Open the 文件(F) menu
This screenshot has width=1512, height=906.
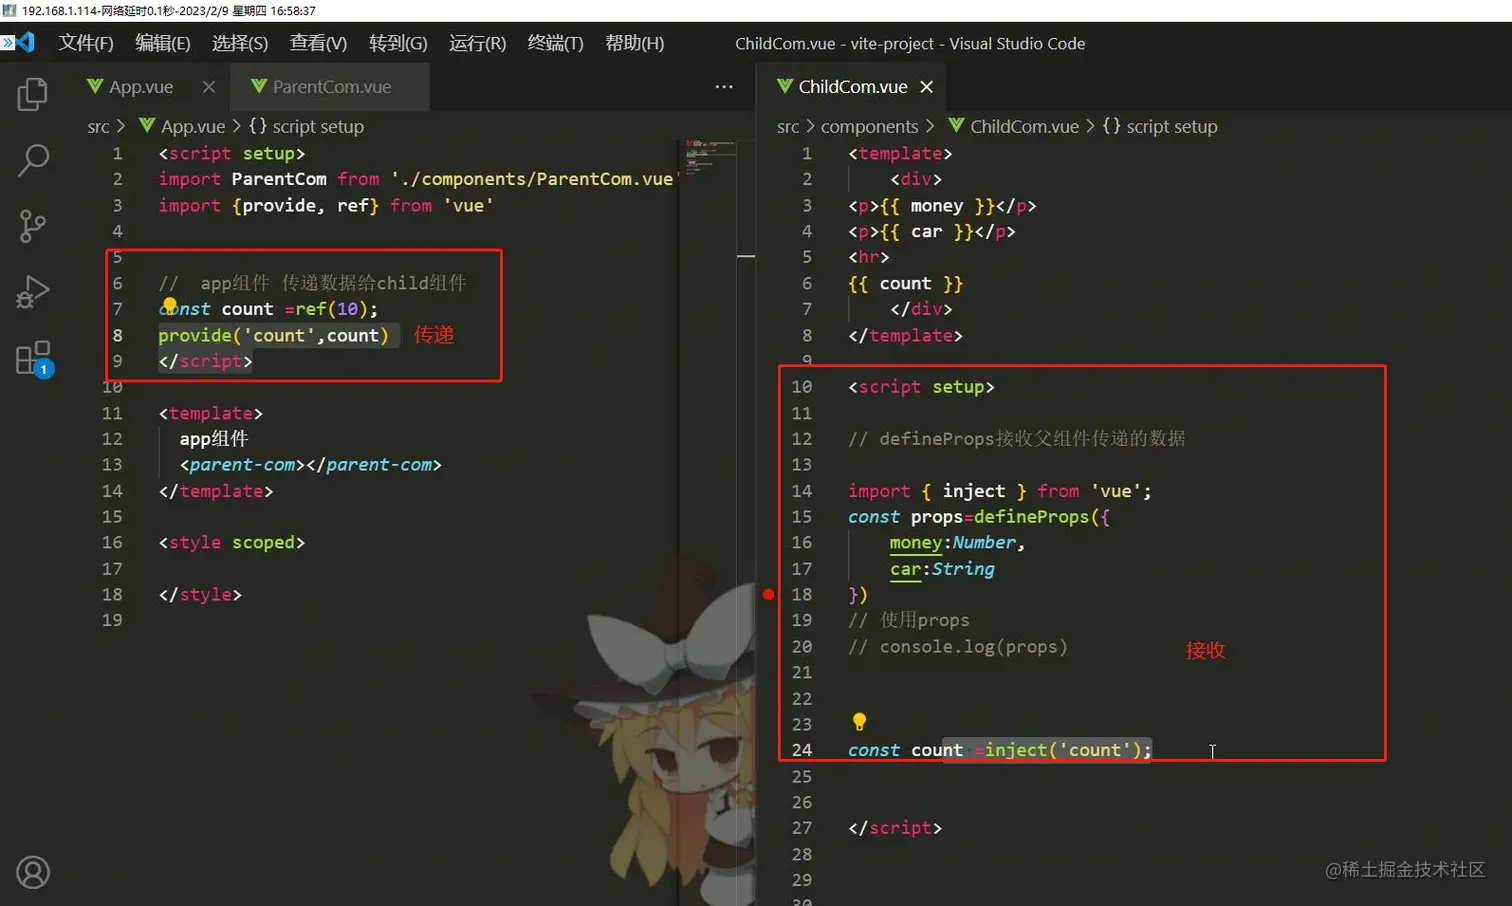[86, 43]
